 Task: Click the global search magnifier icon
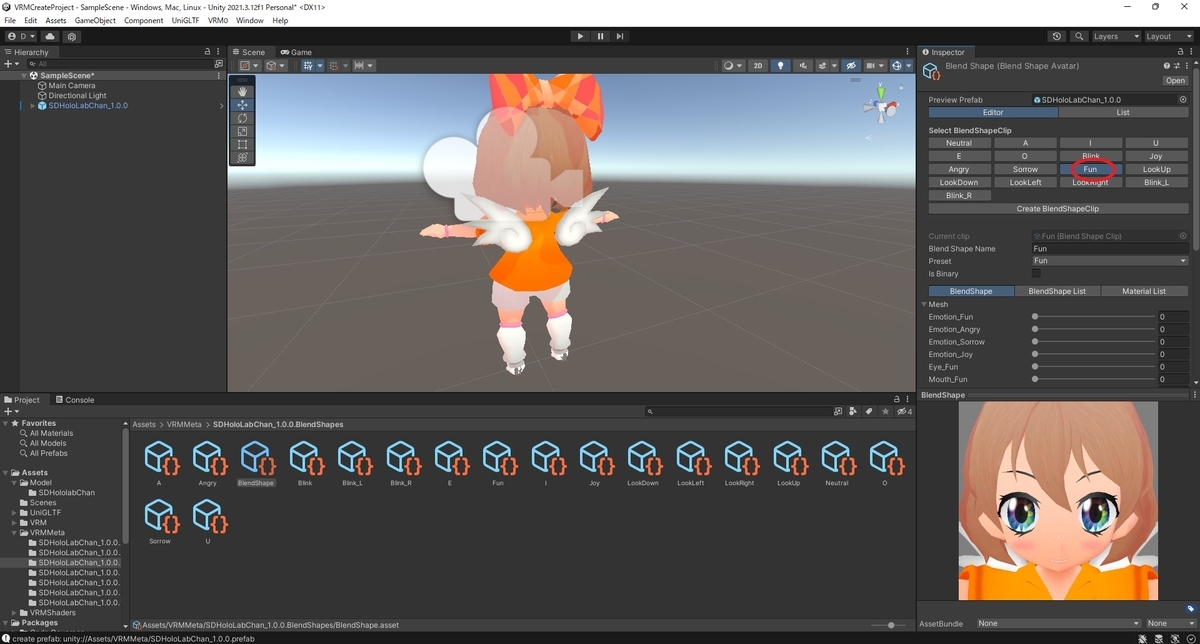point(1079,36)
